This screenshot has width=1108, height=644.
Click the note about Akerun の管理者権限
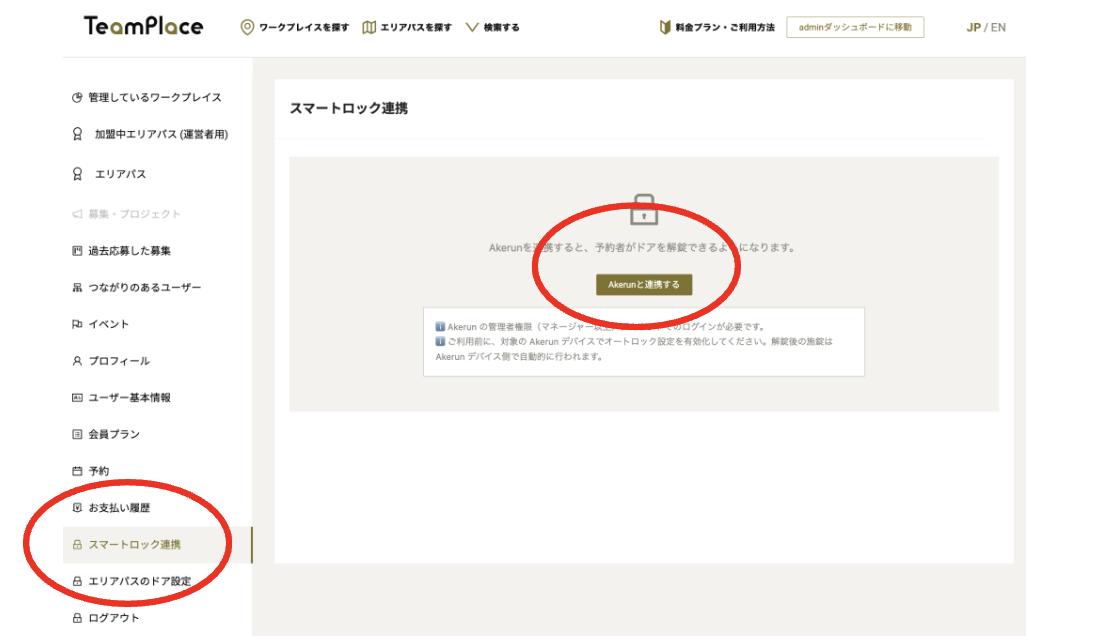(606, 327)
